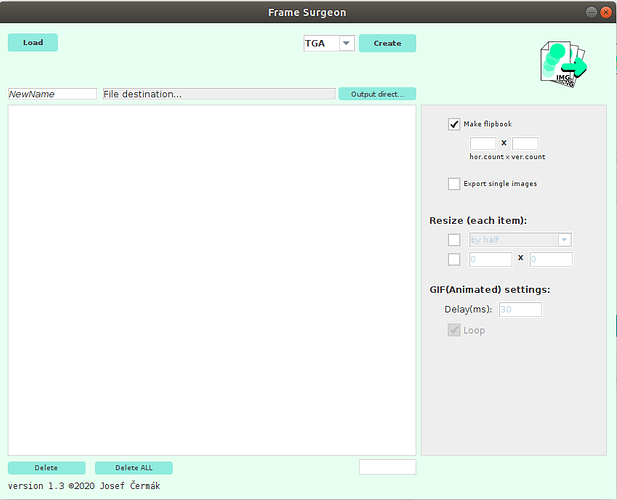Viewport: 617px width, 500px height.
Task: Open the TGA format dropdown
Action: pos(329,43)
